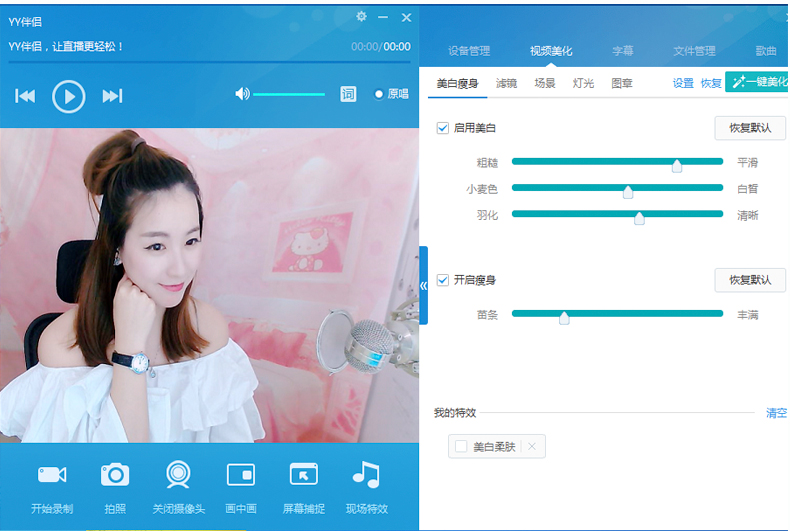Skip to next track
This screenshot has height=531, width=790.
click(x=113, y=95)
